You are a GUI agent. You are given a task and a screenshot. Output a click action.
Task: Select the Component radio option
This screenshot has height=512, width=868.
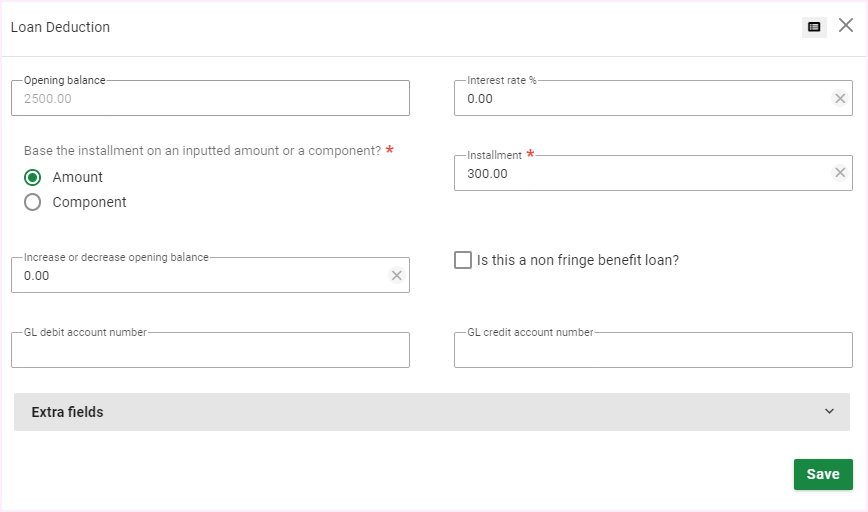pos(33,202)
